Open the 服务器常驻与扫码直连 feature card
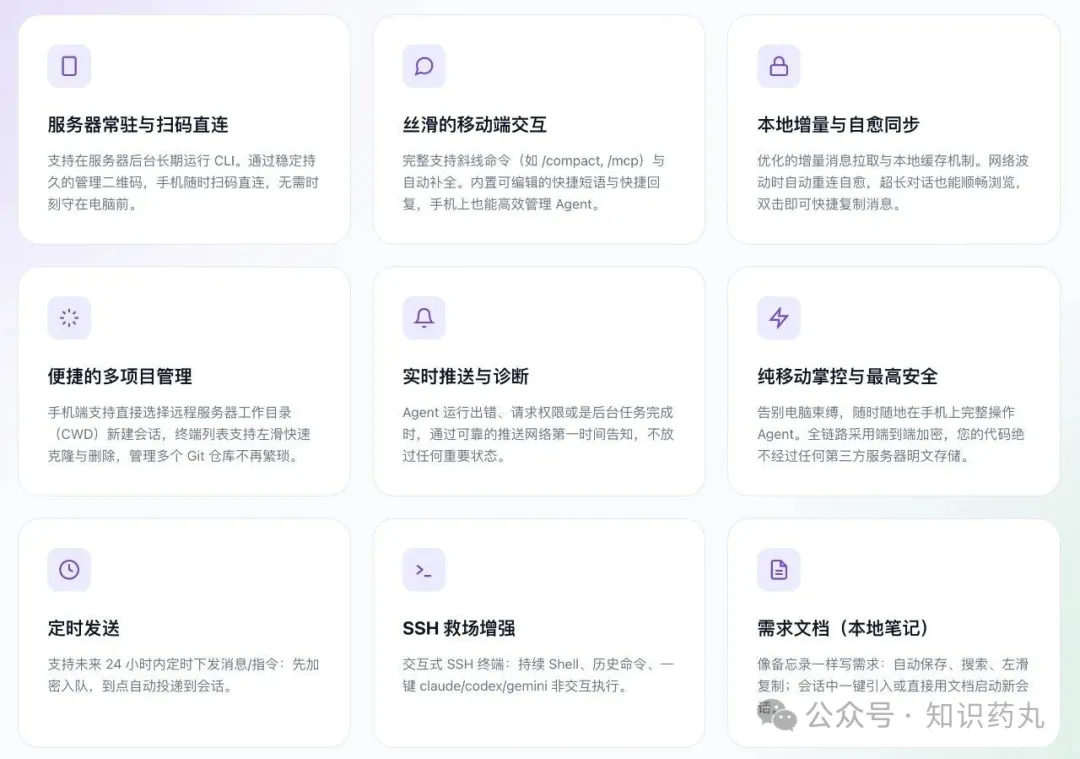Viewport: 1080px width, 759px height. 137,125
